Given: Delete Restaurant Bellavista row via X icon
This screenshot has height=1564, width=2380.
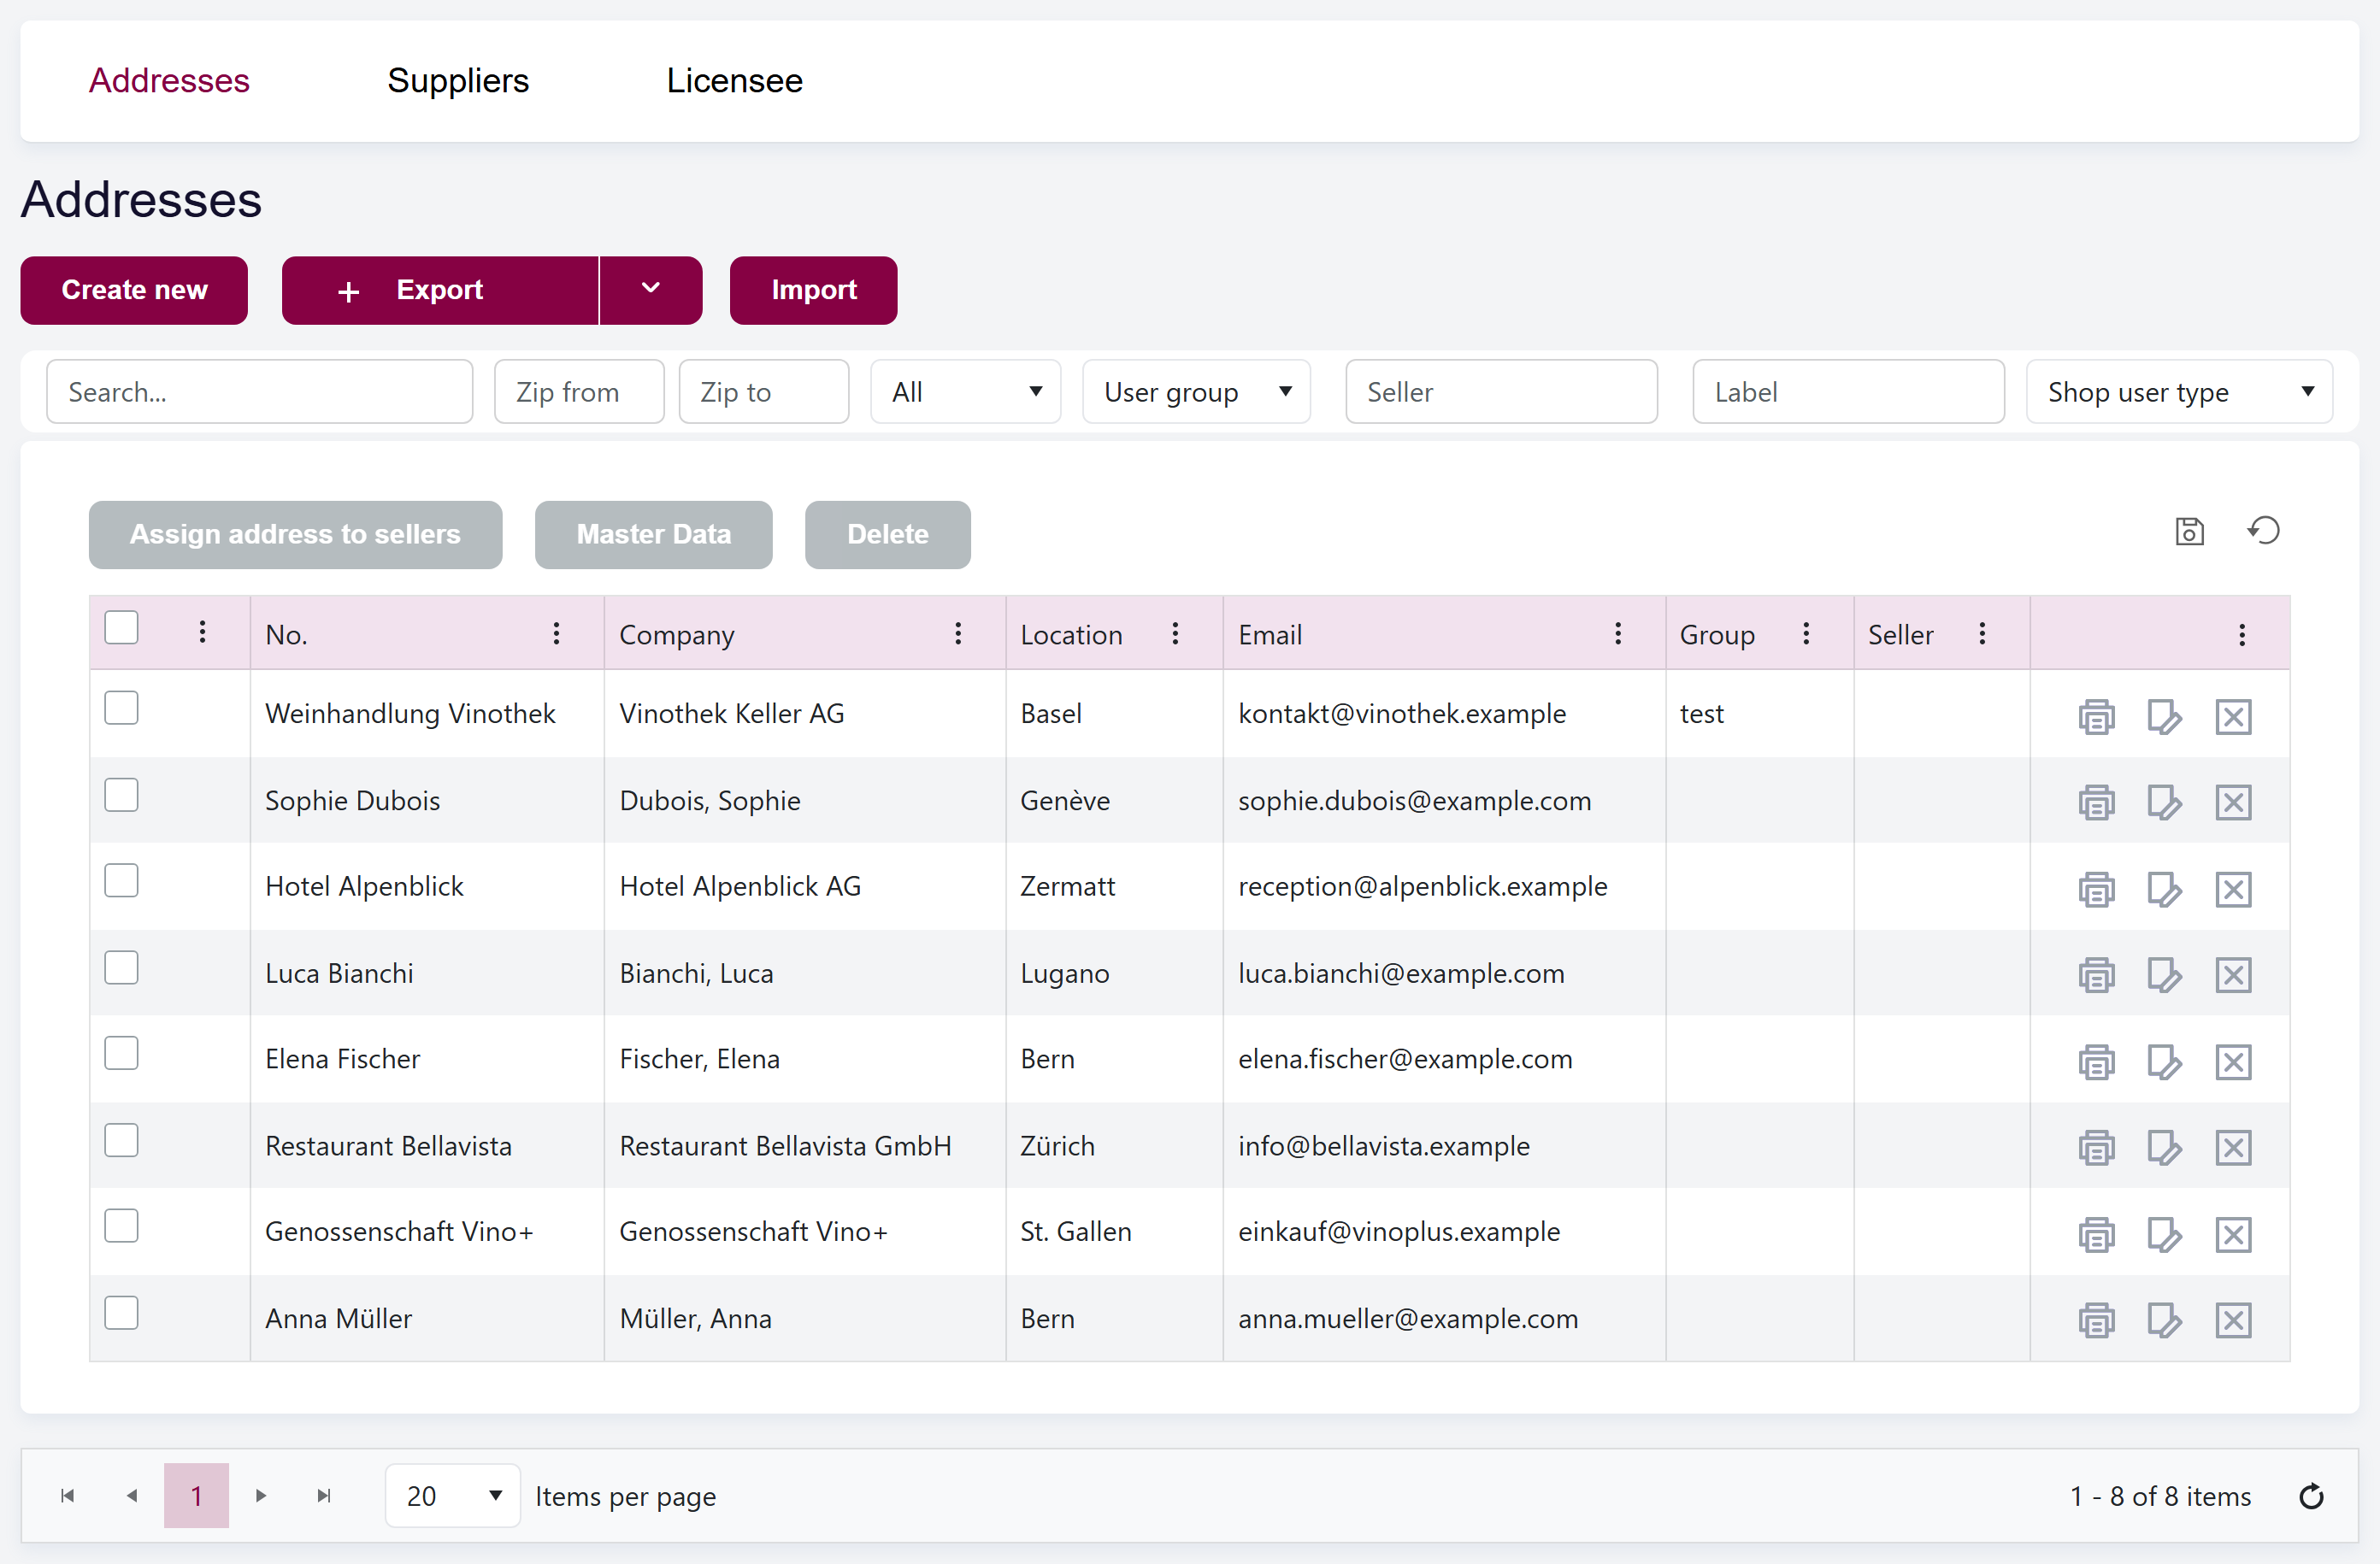Looking at the screenshot, I should pos(2233,1148).
